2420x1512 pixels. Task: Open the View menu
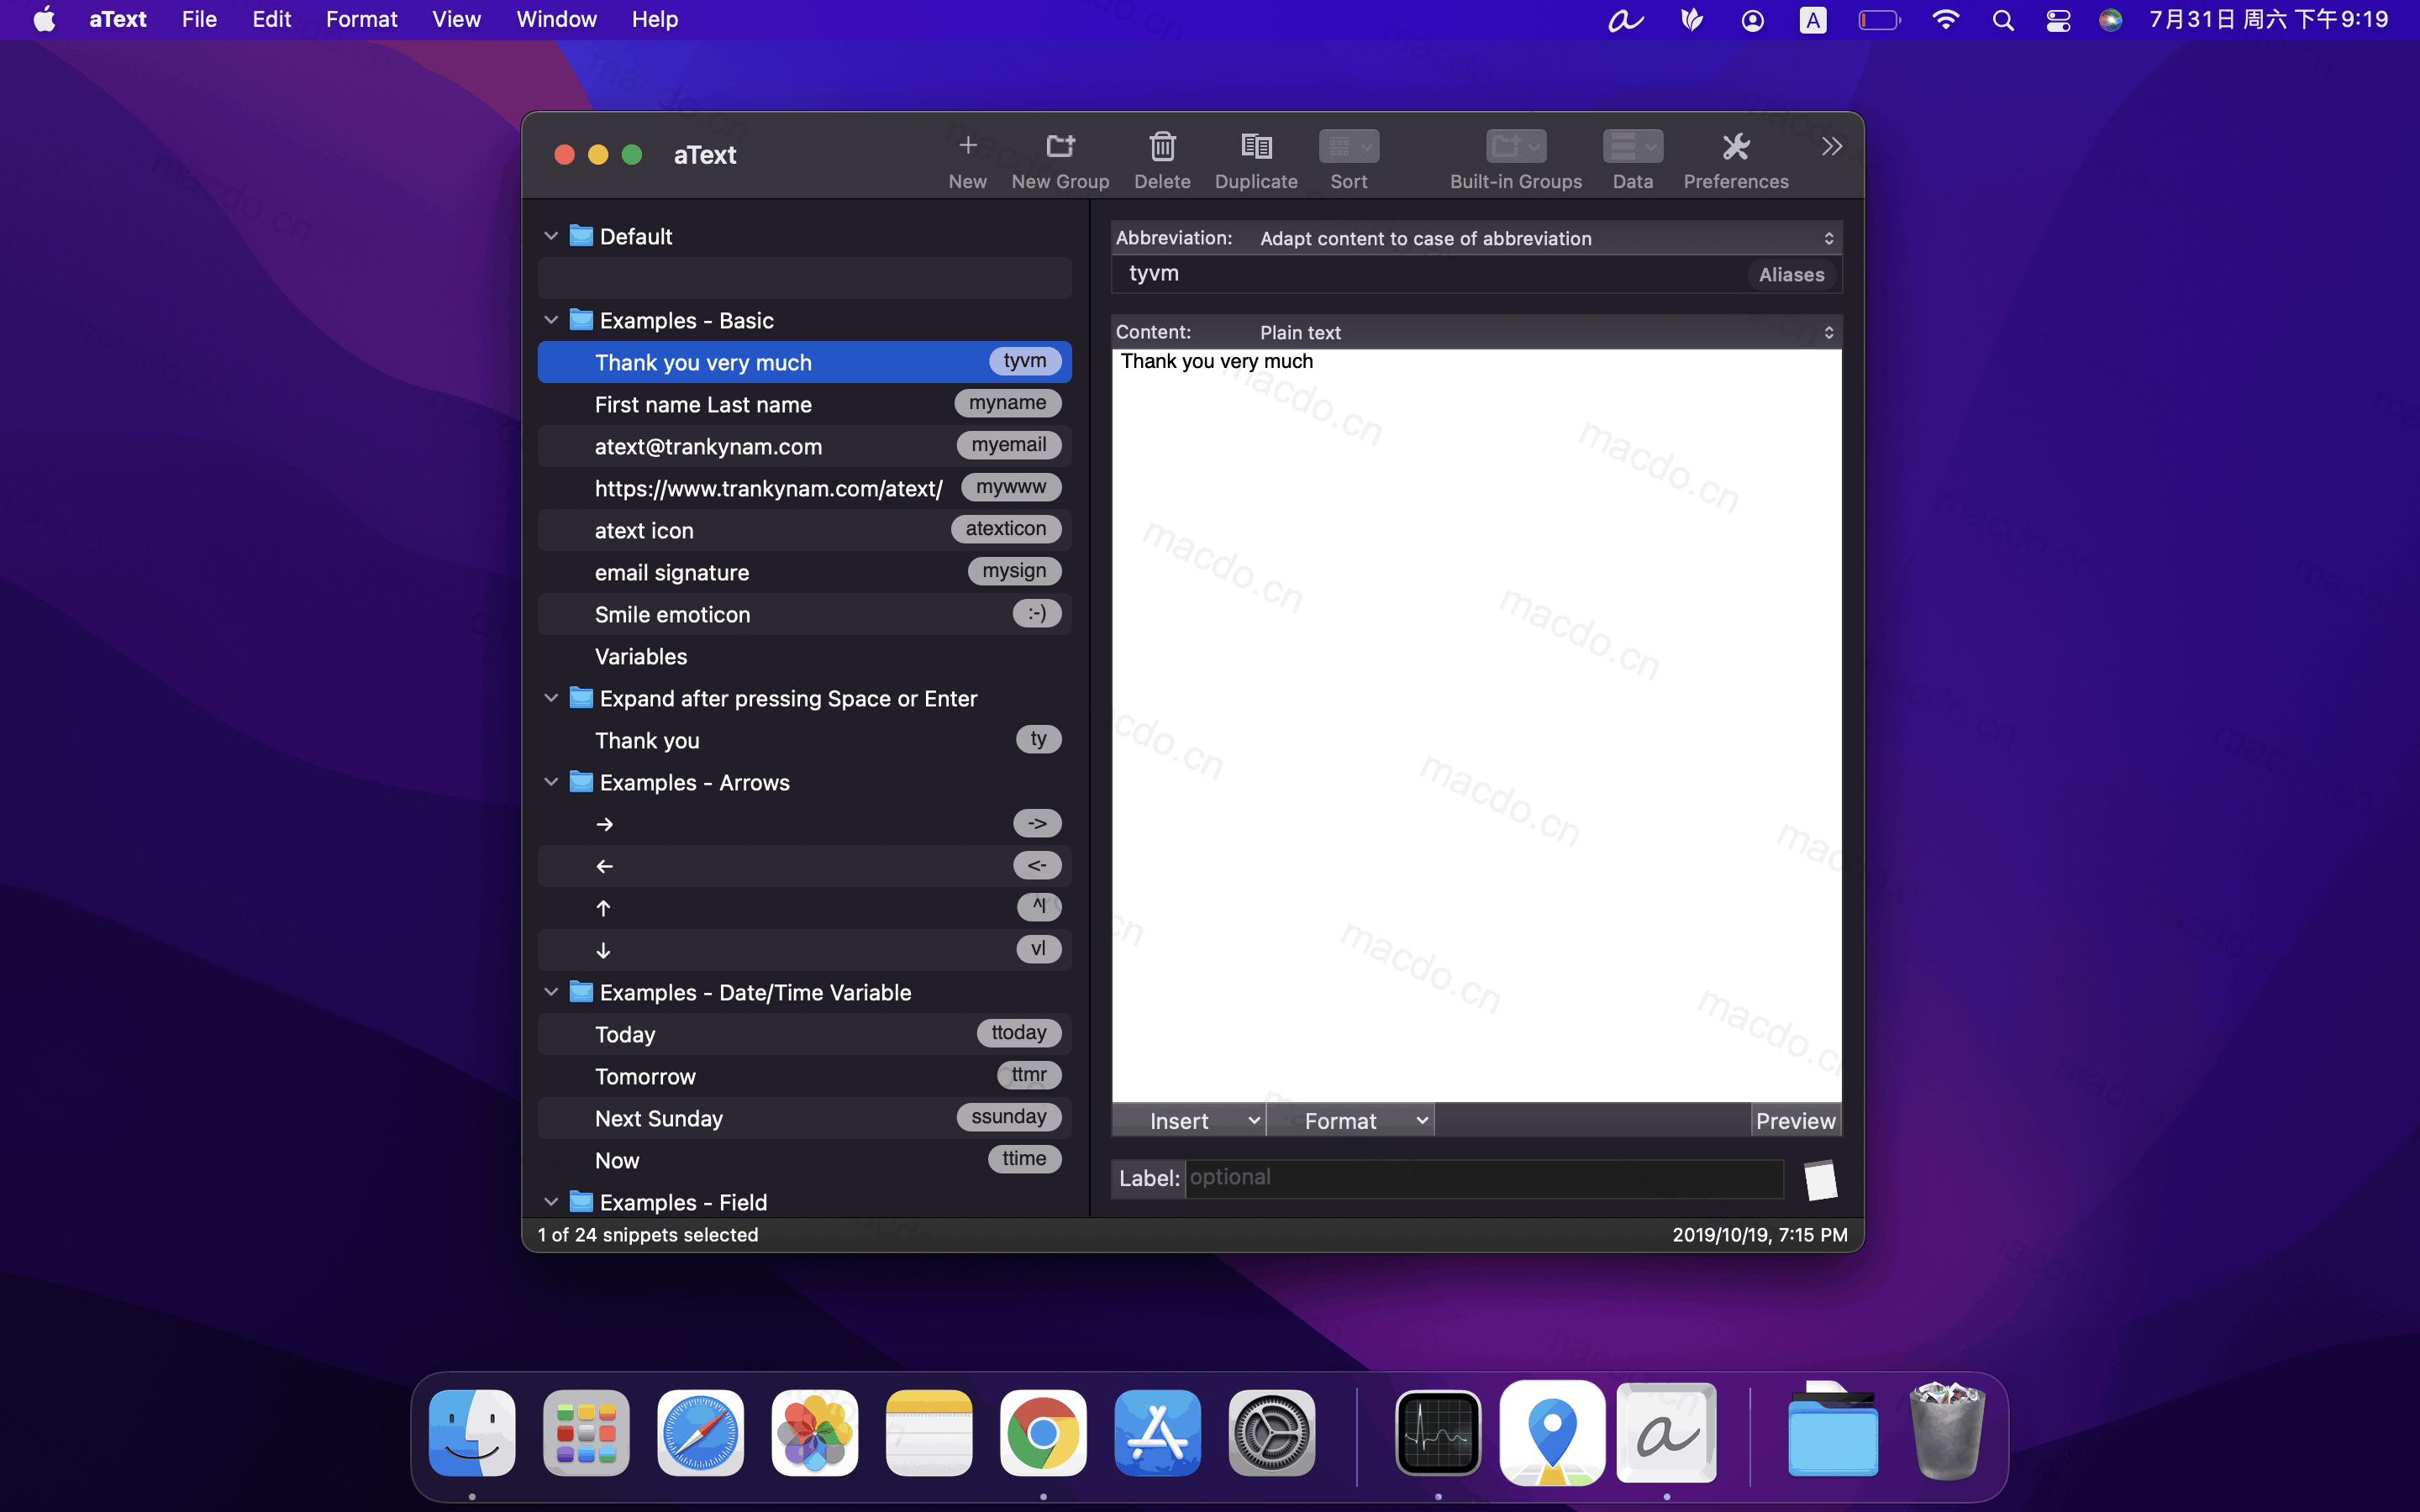point(456,20)
